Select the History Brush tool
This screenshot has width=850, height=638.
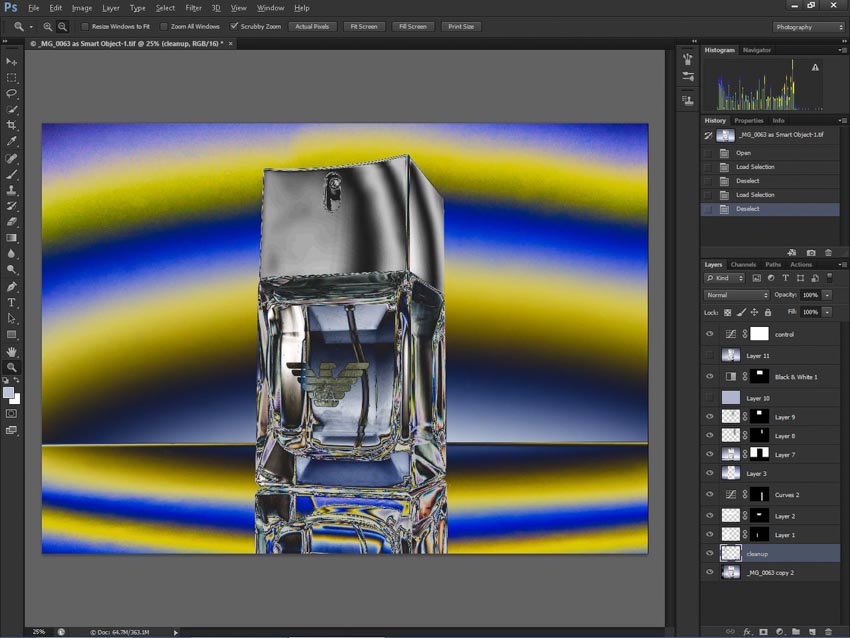(x=11, y=206)
